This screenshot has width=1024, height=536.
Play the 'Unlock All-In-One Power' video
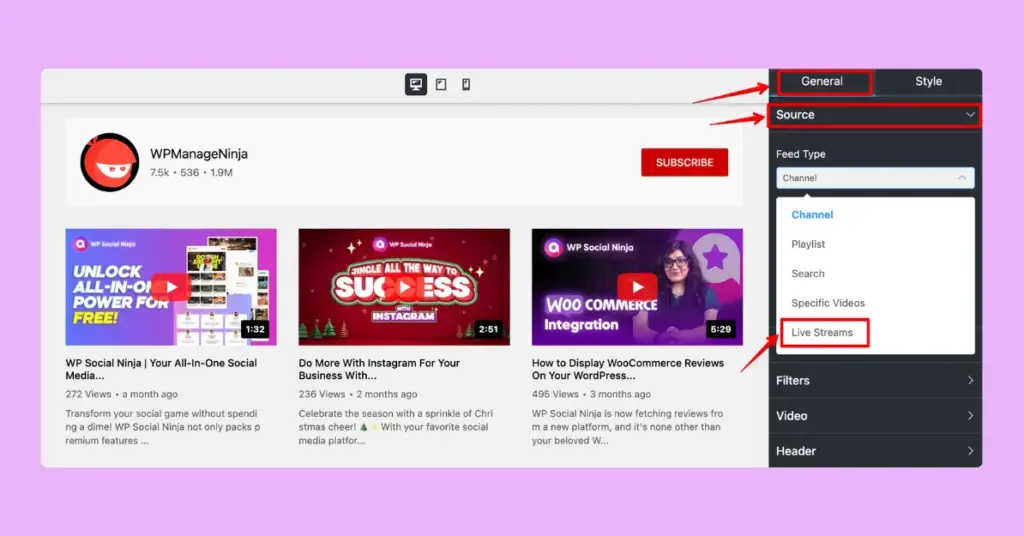(x=171, y=287)
